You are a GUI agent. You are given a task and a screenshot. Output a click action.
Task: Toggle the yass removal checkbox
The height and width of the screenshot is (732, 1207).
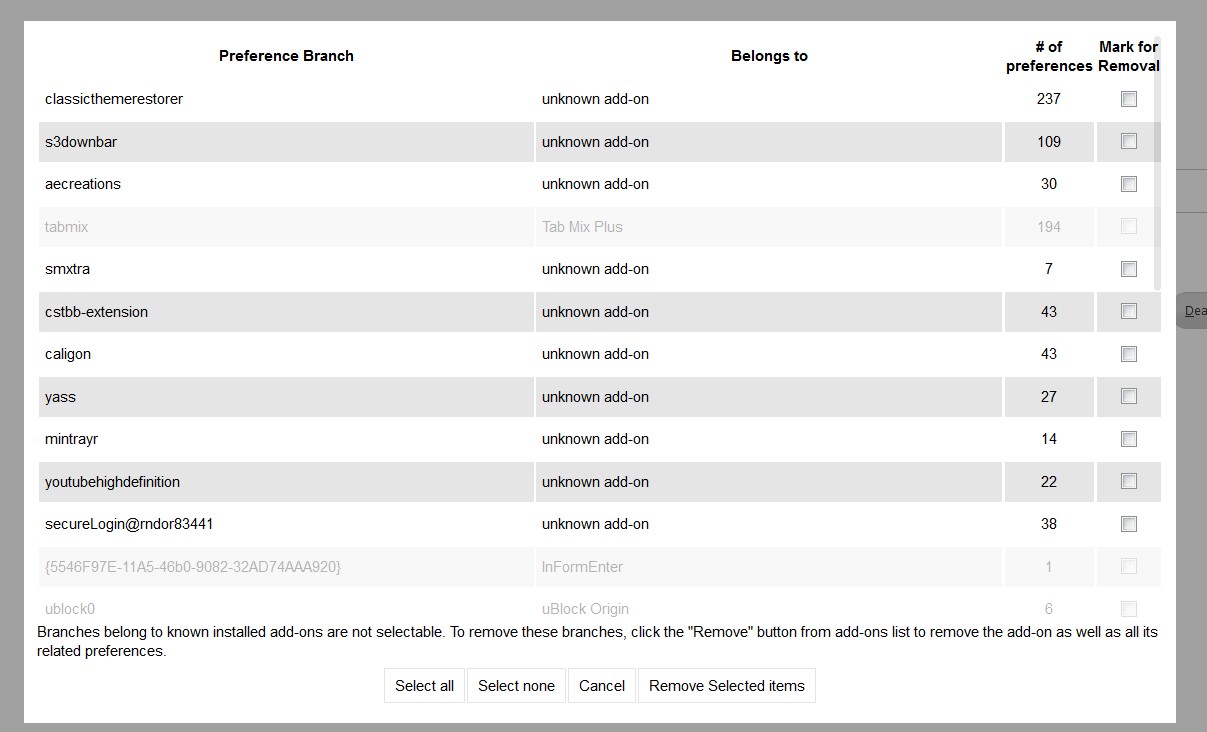coord(1128,397)
